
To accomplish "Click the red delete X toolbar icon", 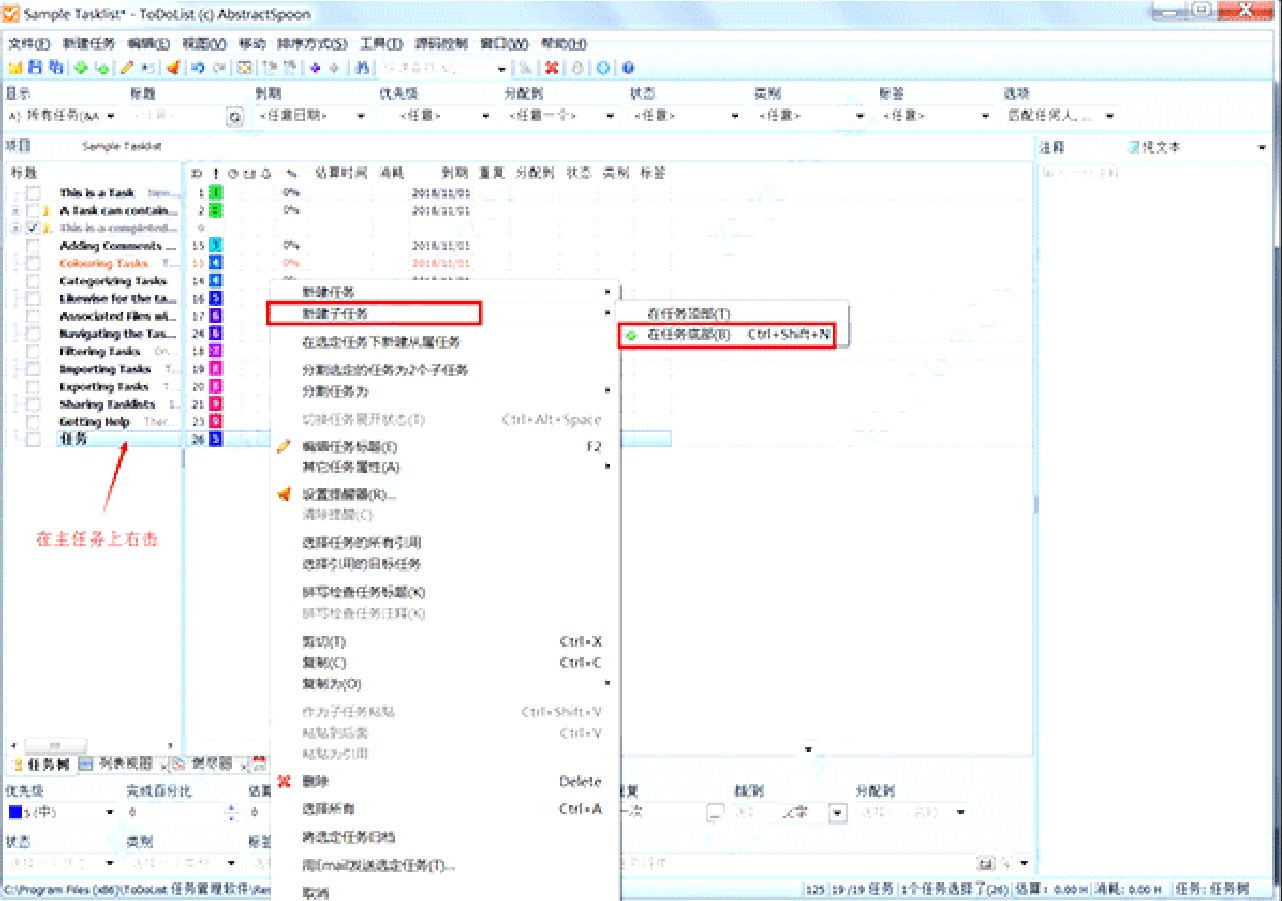I will point(551,68).
